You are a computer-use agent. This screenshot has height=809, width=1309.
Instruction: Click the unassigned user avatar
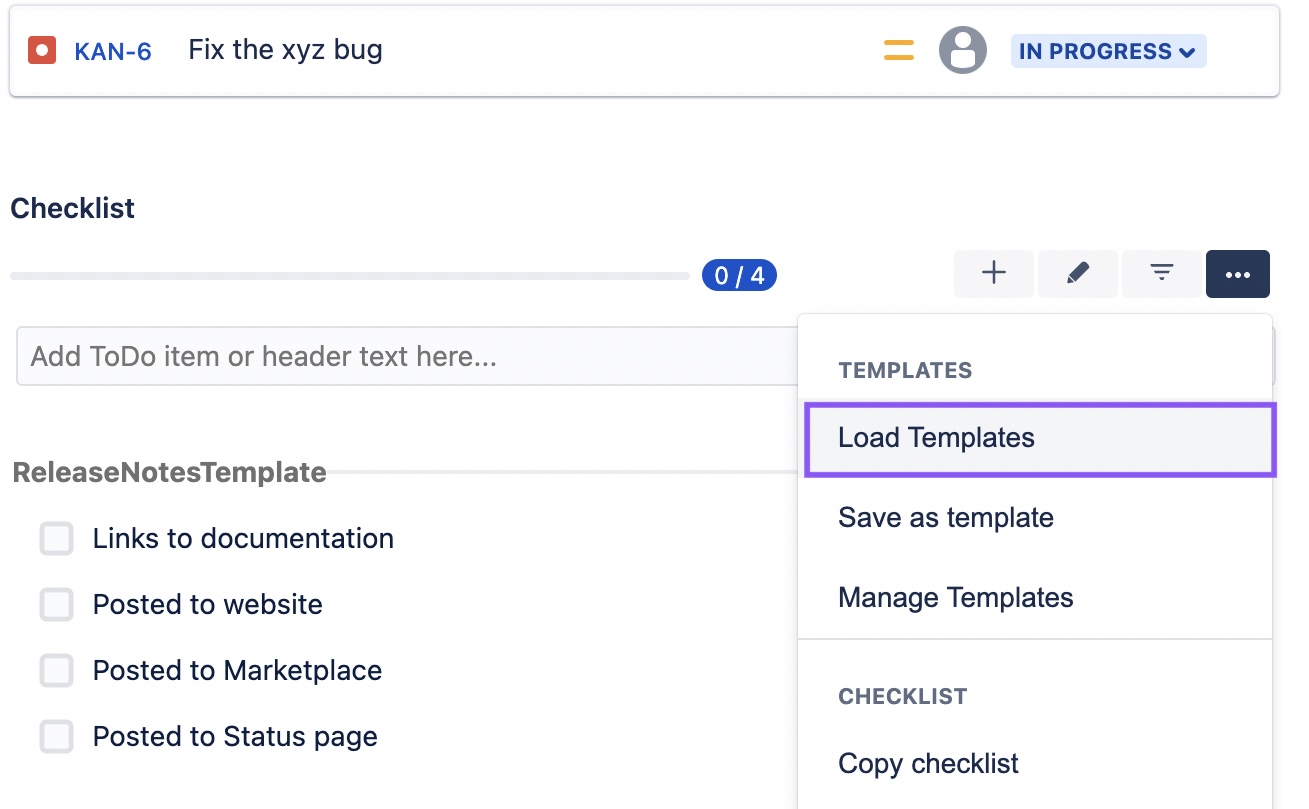coord(963,50)
